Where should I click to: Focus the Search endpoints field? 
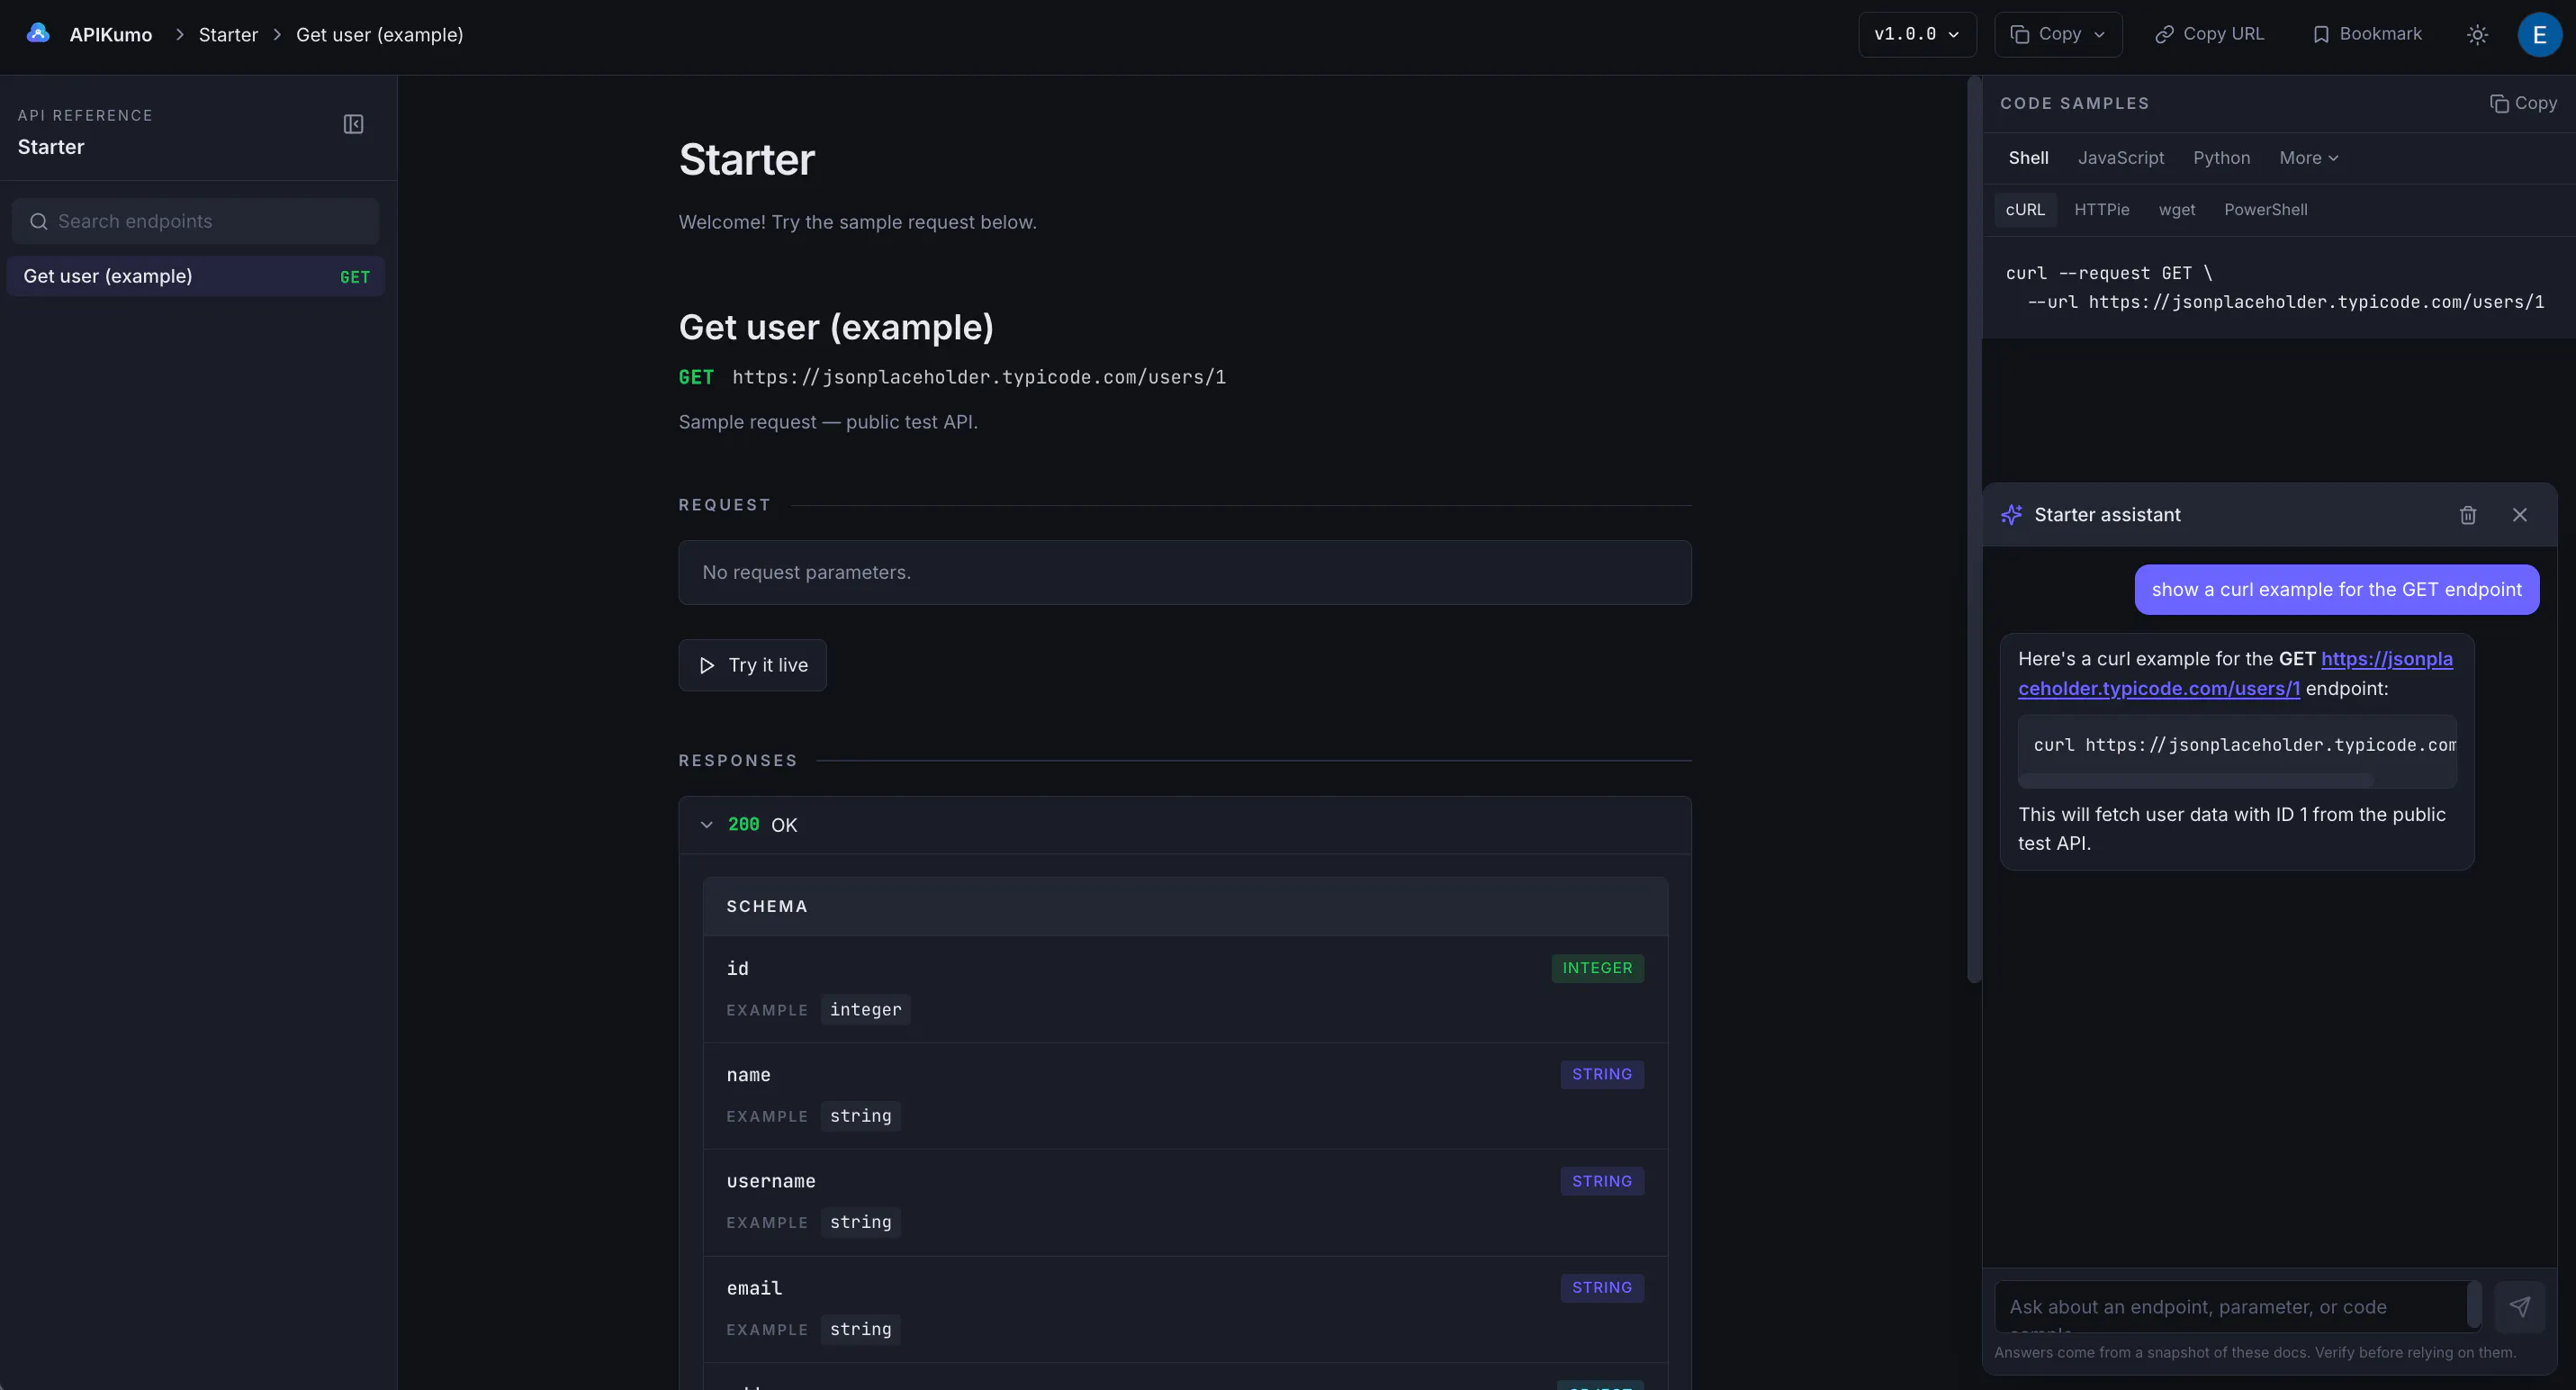click(196, 221)
